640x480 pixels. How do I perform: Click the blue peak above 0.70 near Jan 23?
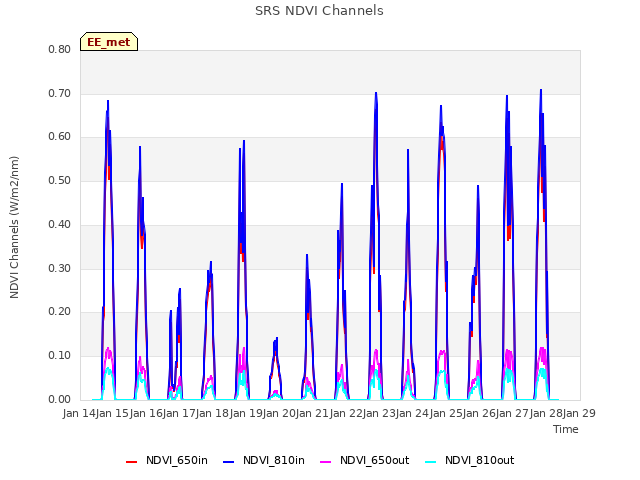[376, 93]
